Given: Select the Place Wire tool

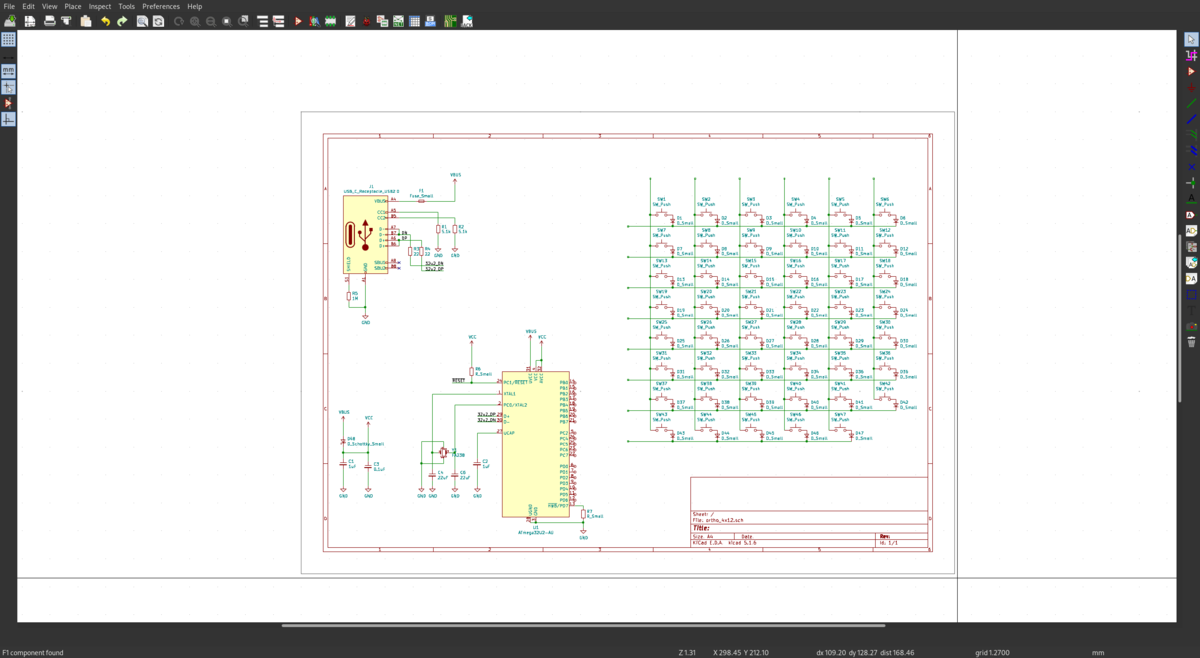Looking at the screenshot, I should click(1191, 104).
